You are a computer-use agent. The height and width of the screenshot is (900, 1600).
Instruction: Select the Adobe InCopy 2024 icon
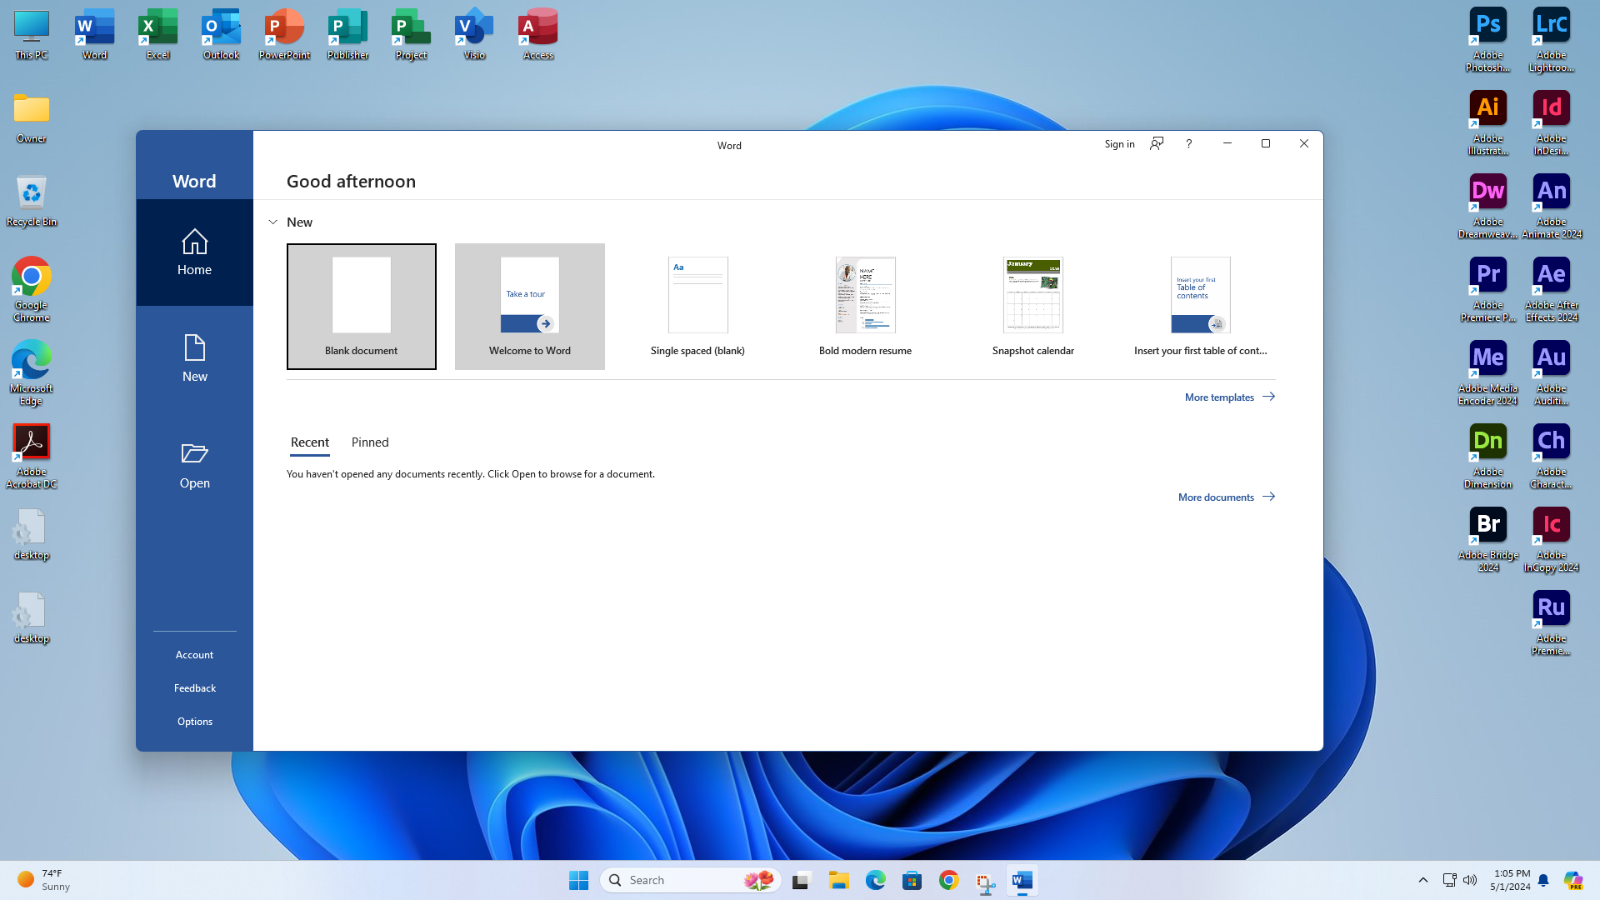point(1551,540)
